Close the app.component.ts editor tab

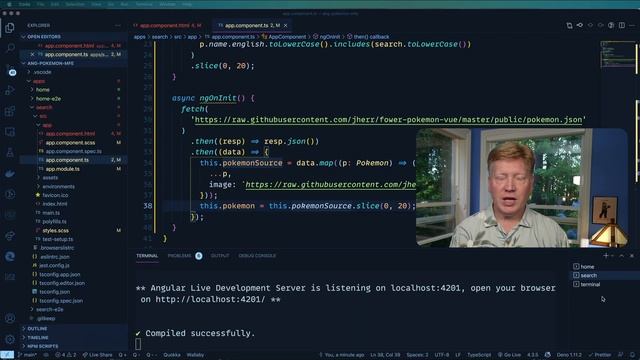pos(286,25)
